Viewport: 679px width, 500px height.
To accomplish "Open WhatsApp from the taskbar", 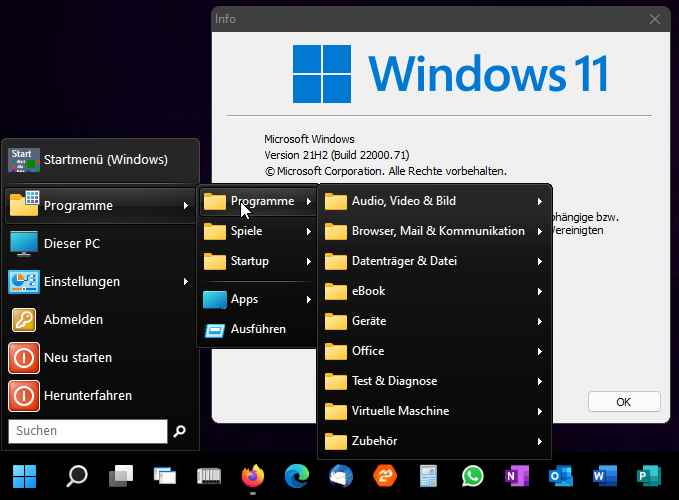I will point(472,476).
